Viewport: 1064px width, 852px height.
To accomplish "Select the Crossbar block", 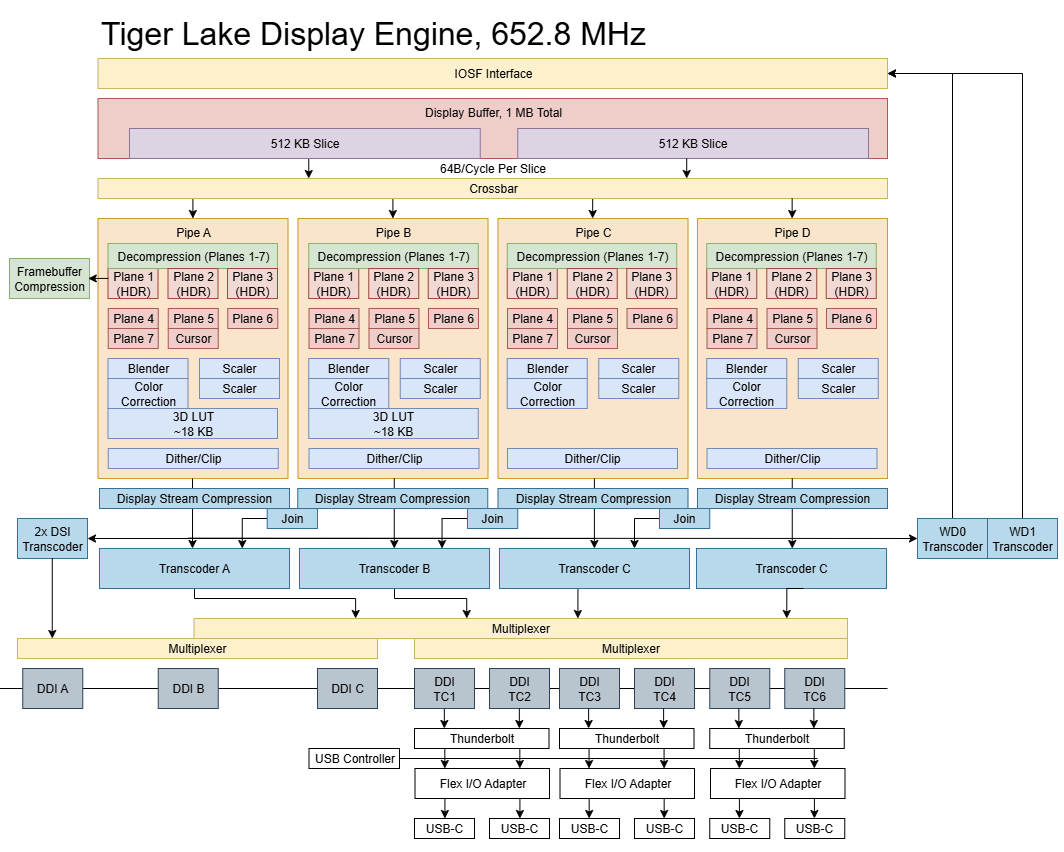I will tap(493, 189).
